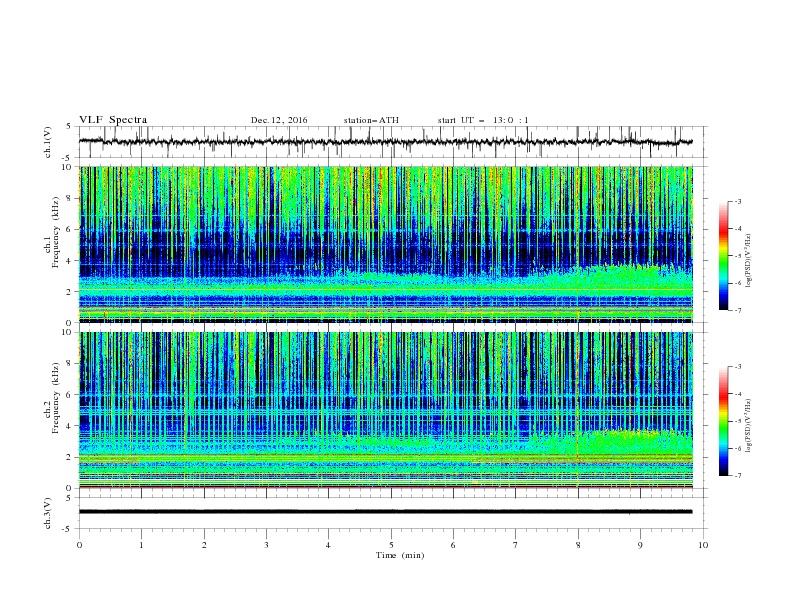Screen dimensions: 792x612
Task: Click time axis tick label '5'
Action: (x=391, y=545)
